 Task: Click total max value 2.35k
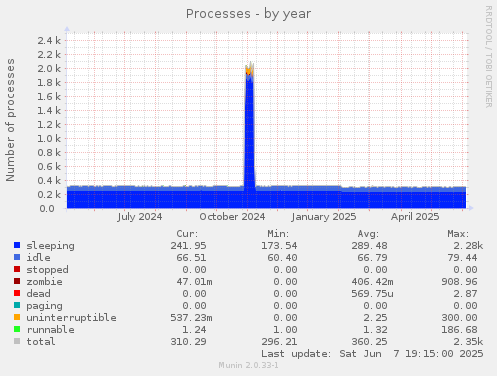coord(468,342)
